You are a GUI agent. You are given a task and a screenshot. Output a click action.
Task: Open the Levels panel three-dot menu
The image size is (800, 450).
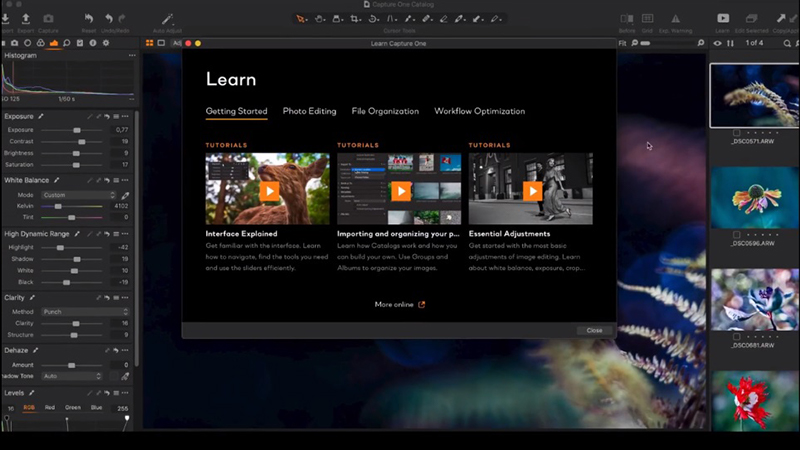pos(125,393)
